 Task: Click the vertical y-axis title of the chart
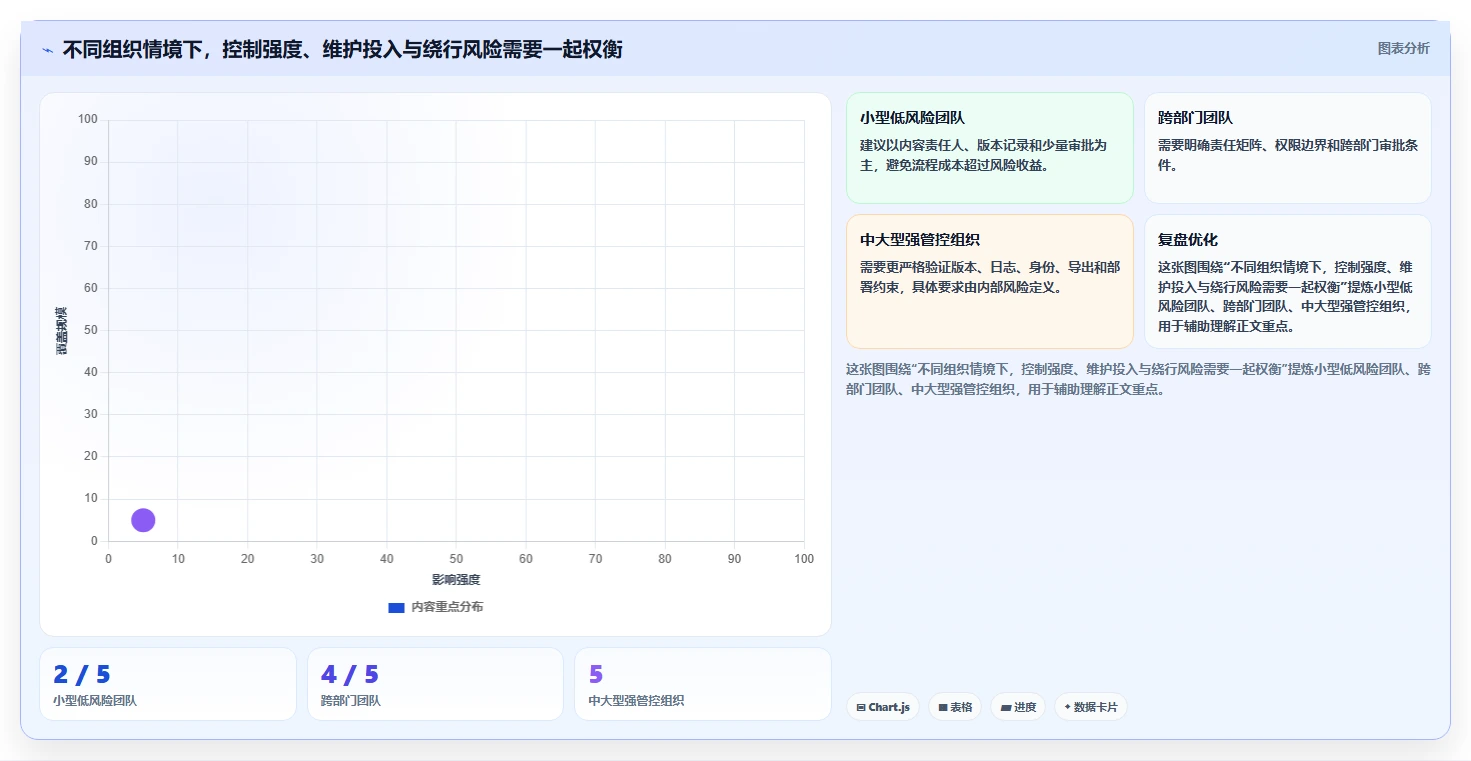click(x=61, y=330)
